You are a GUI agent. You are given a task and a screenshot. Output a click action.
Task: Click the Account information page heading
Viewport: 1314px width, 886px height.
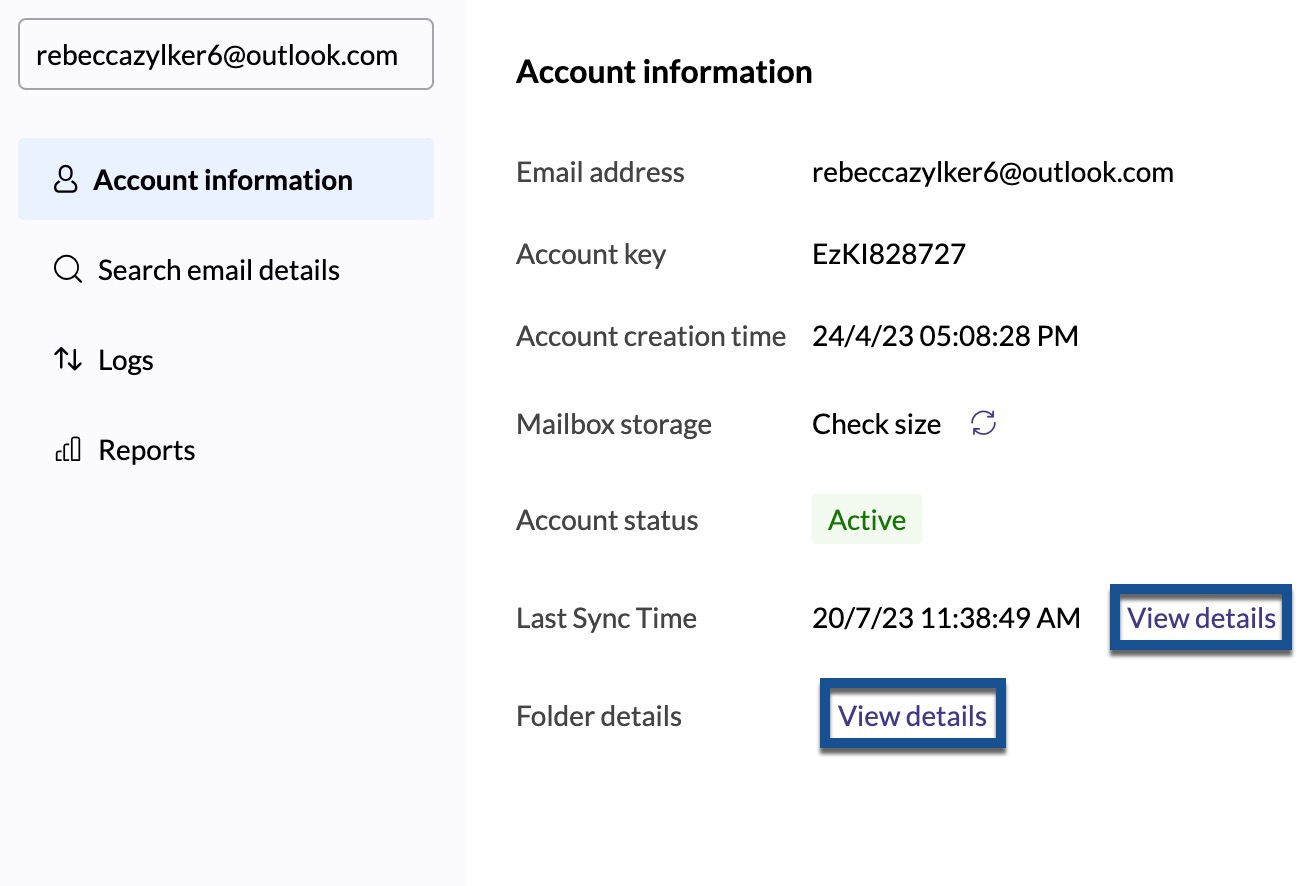tap(664, 72)
